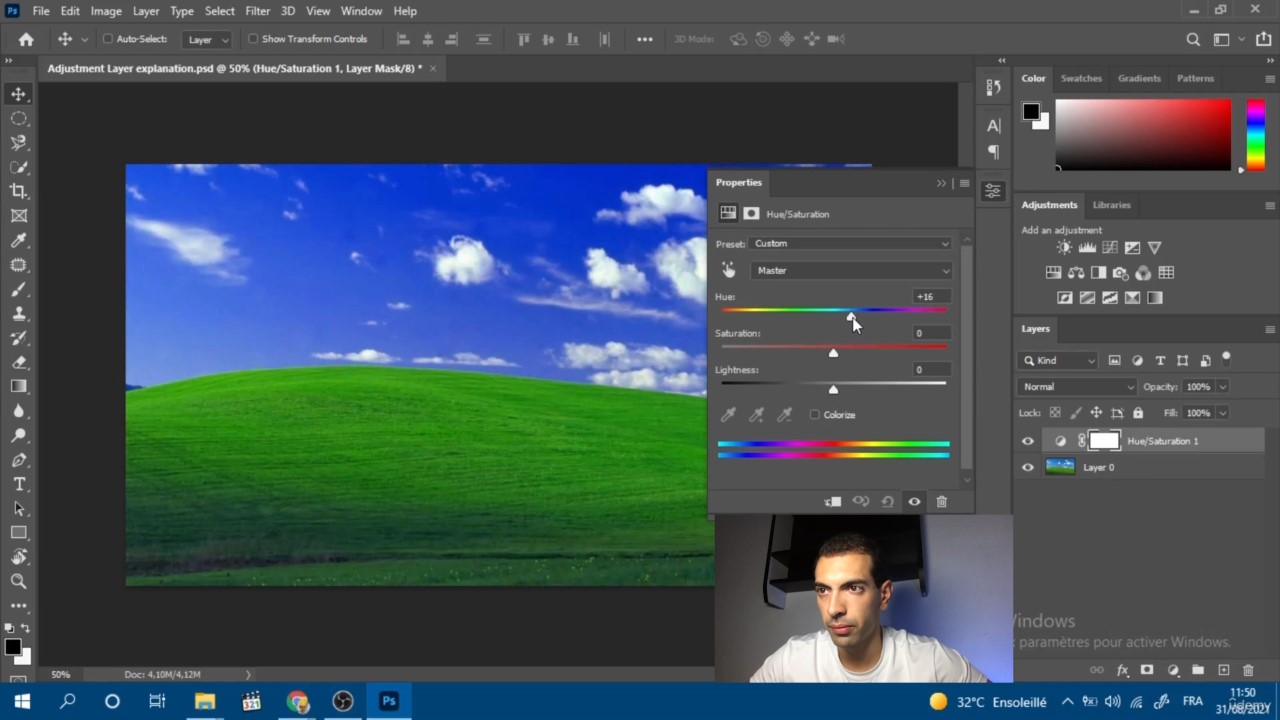1280x720 pixels.
Task: Hide the Hue/Saturation 1 layer
Action: [1028, 441]
